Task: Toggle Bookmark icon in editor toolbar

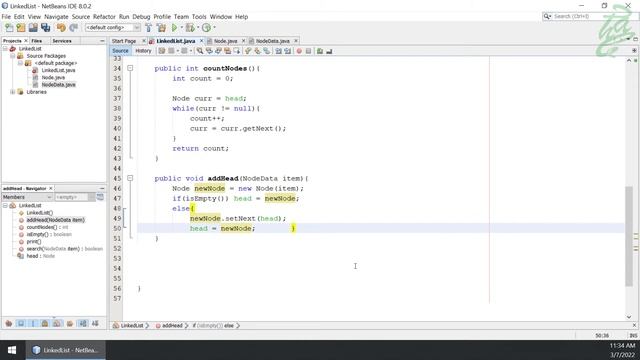Action: (x=267, y=51)
